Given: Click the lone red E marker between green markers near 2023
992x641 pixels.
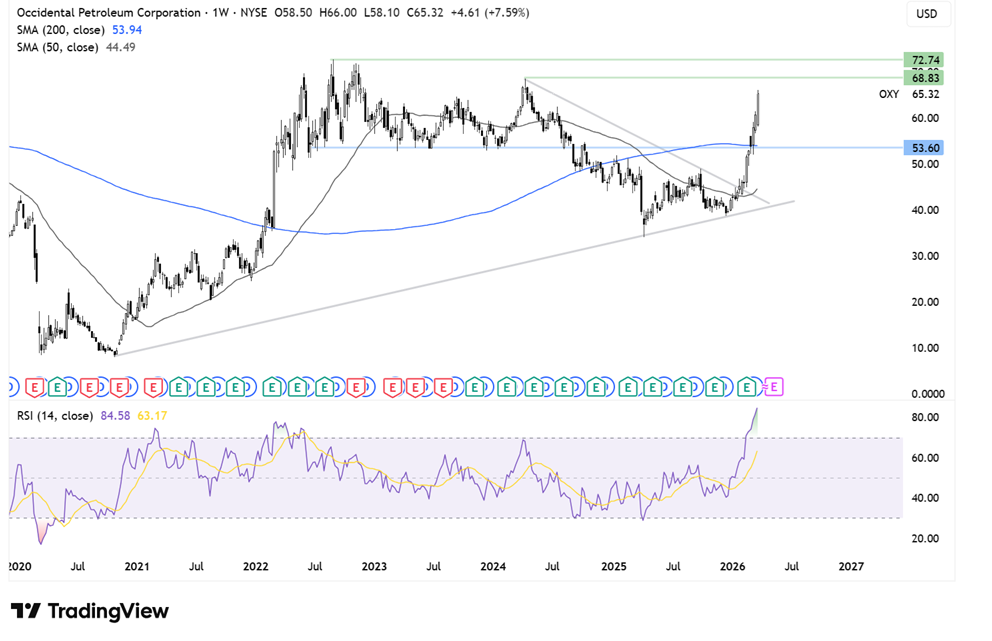Looking at the screenshot, I should [x=356, y=387].
